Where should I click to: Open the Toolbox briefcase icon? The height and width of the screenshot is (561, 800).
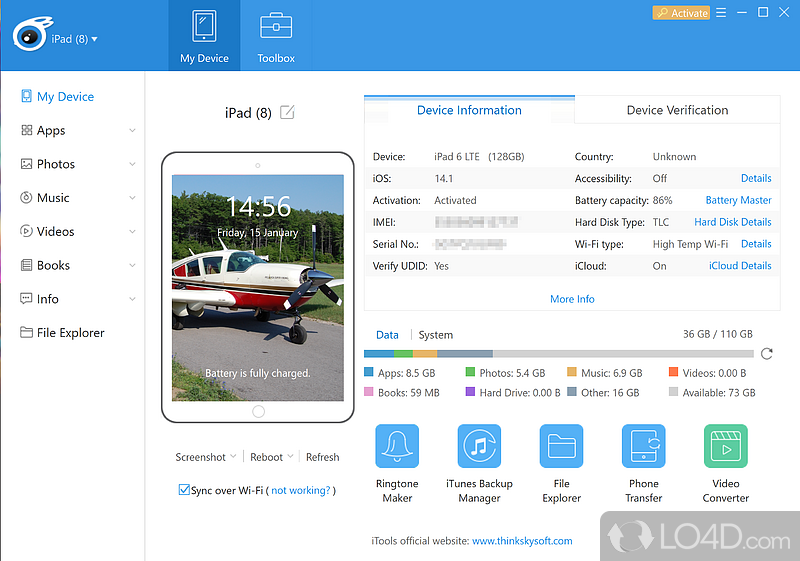pos(276,27)
